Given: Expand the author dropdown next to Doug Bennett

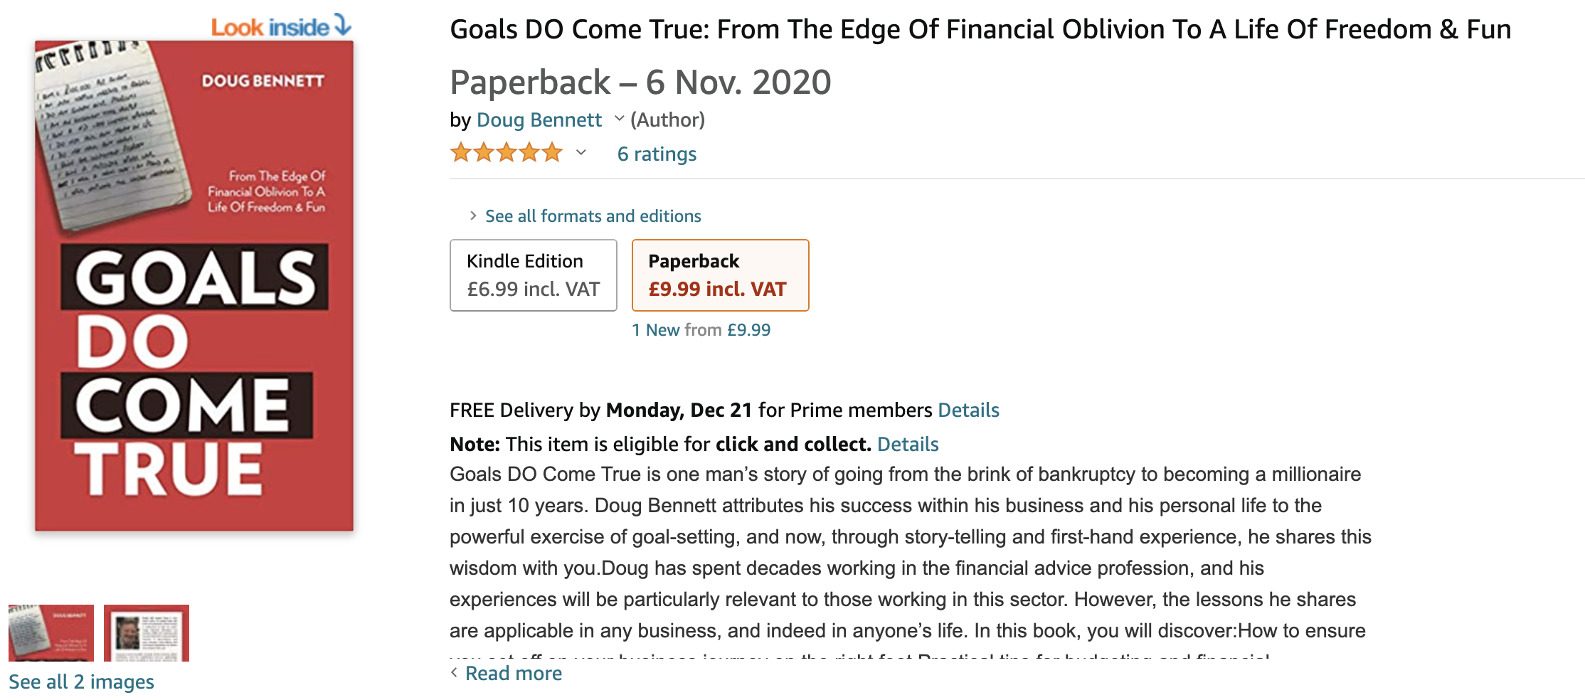Looking at the screenshot, I should pos(619,120).
